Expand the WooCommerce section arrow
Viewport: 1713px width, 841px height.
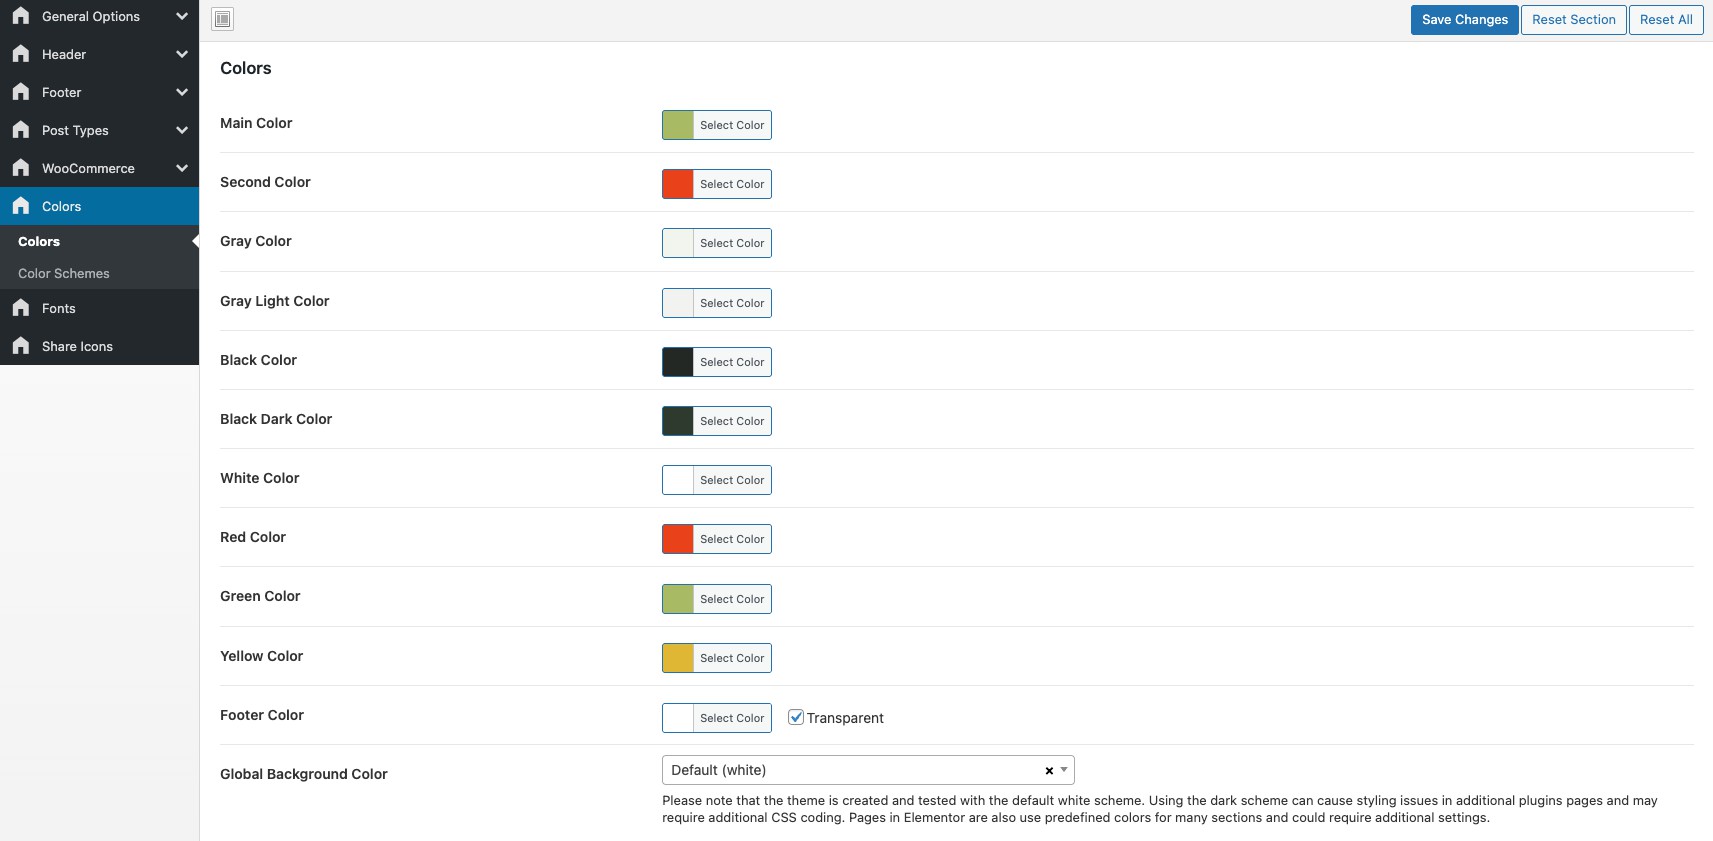(x=182, y=168)
